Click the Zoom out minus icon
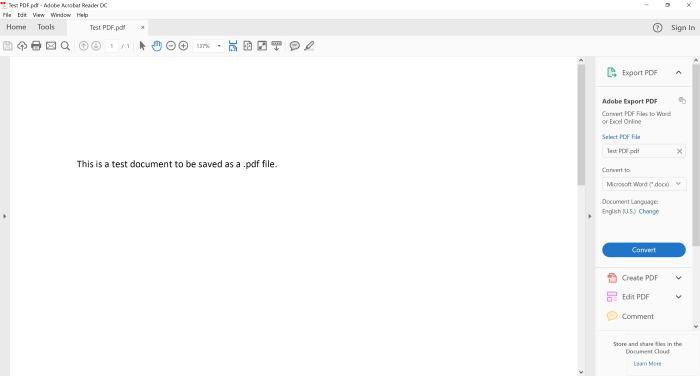The width and height of the screenshot is (700, 376). click(171, 46)
